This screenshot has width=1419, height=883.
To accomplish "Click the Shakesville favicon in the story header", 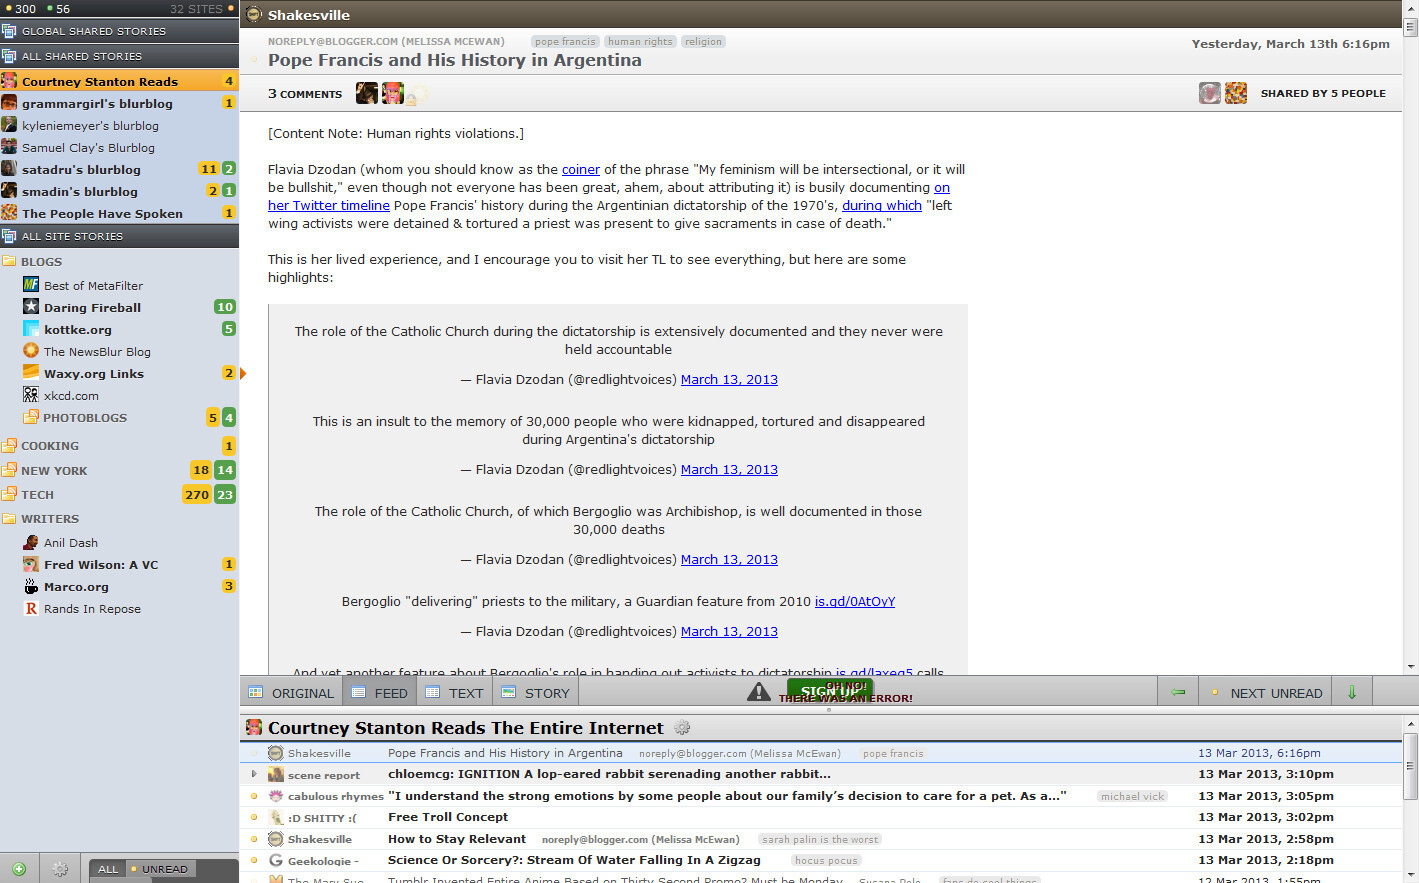I will (253, 15).
